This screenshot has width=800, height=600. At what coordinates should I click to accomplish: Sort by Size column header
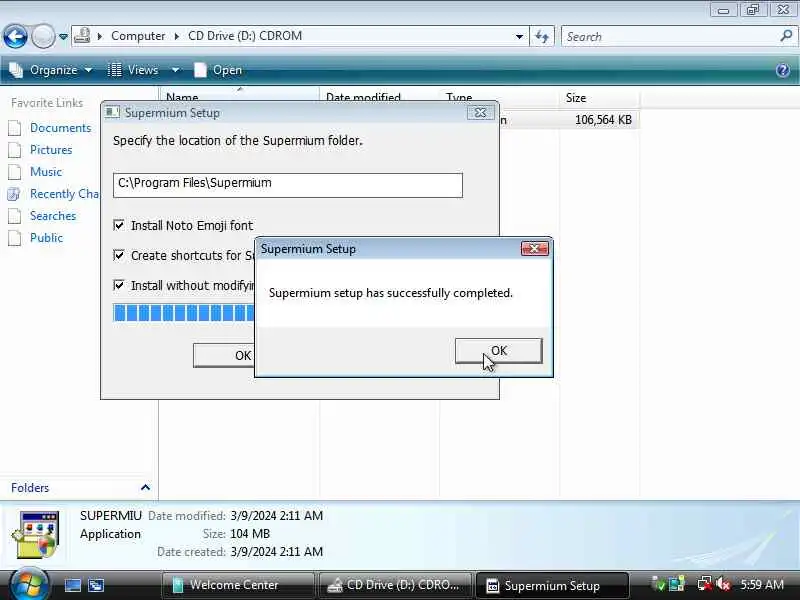point(599,97)
